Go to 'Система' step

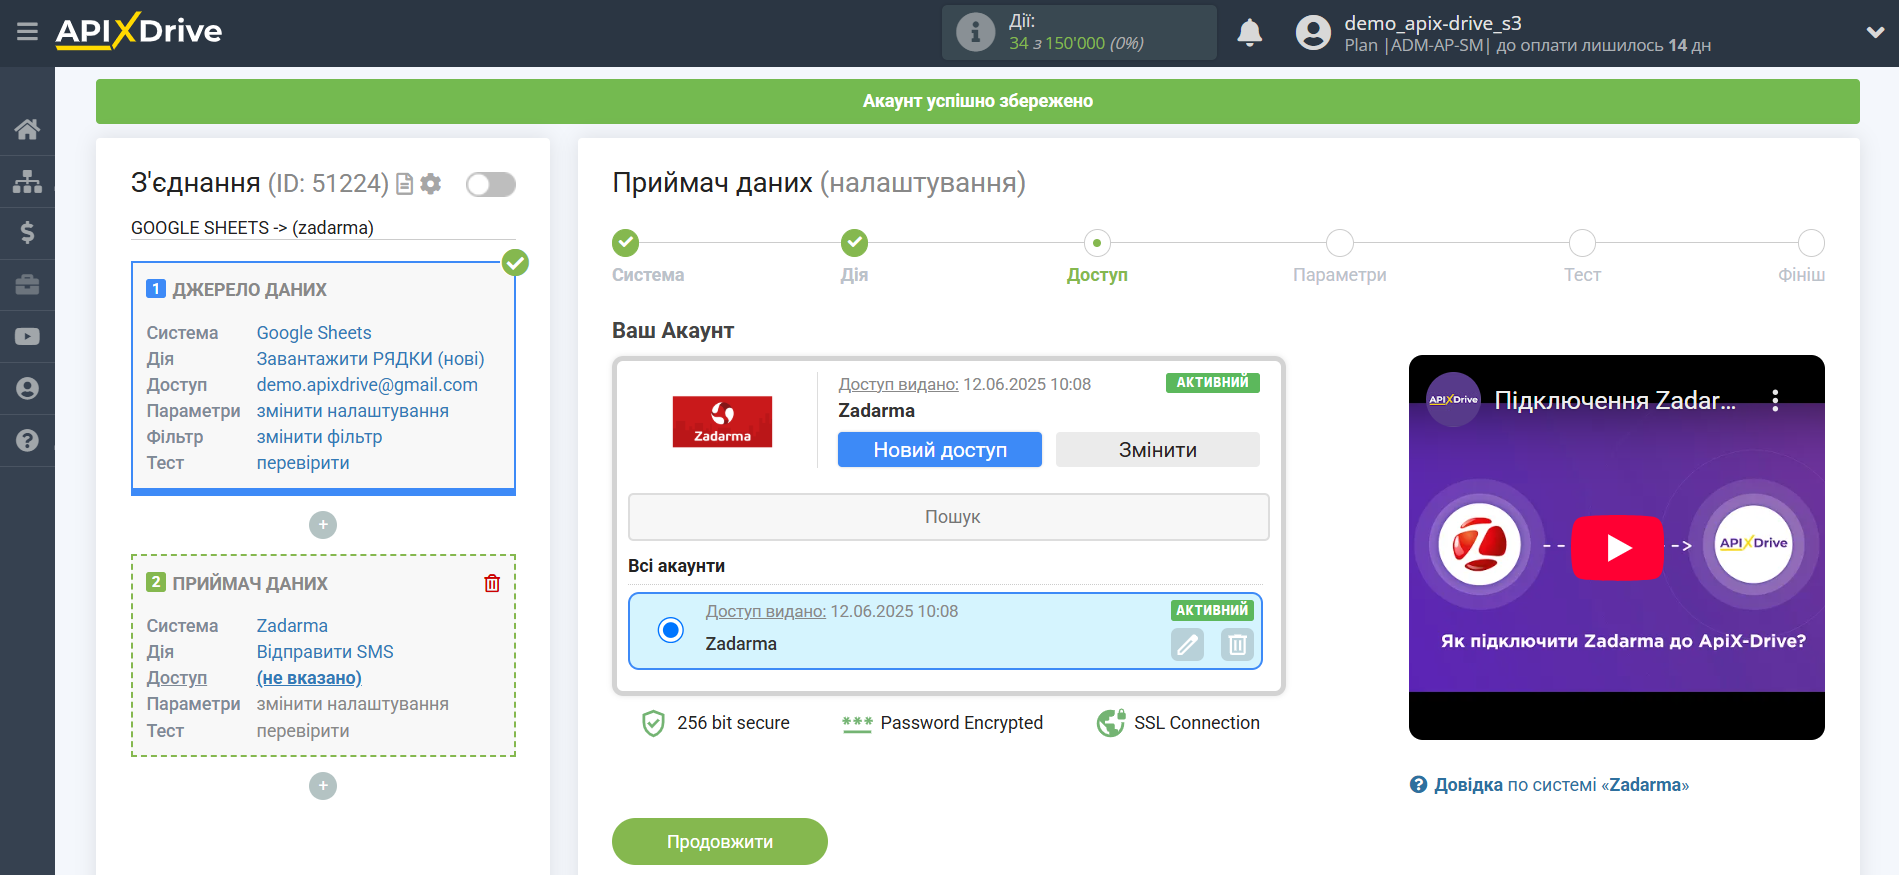pos(626,243)
